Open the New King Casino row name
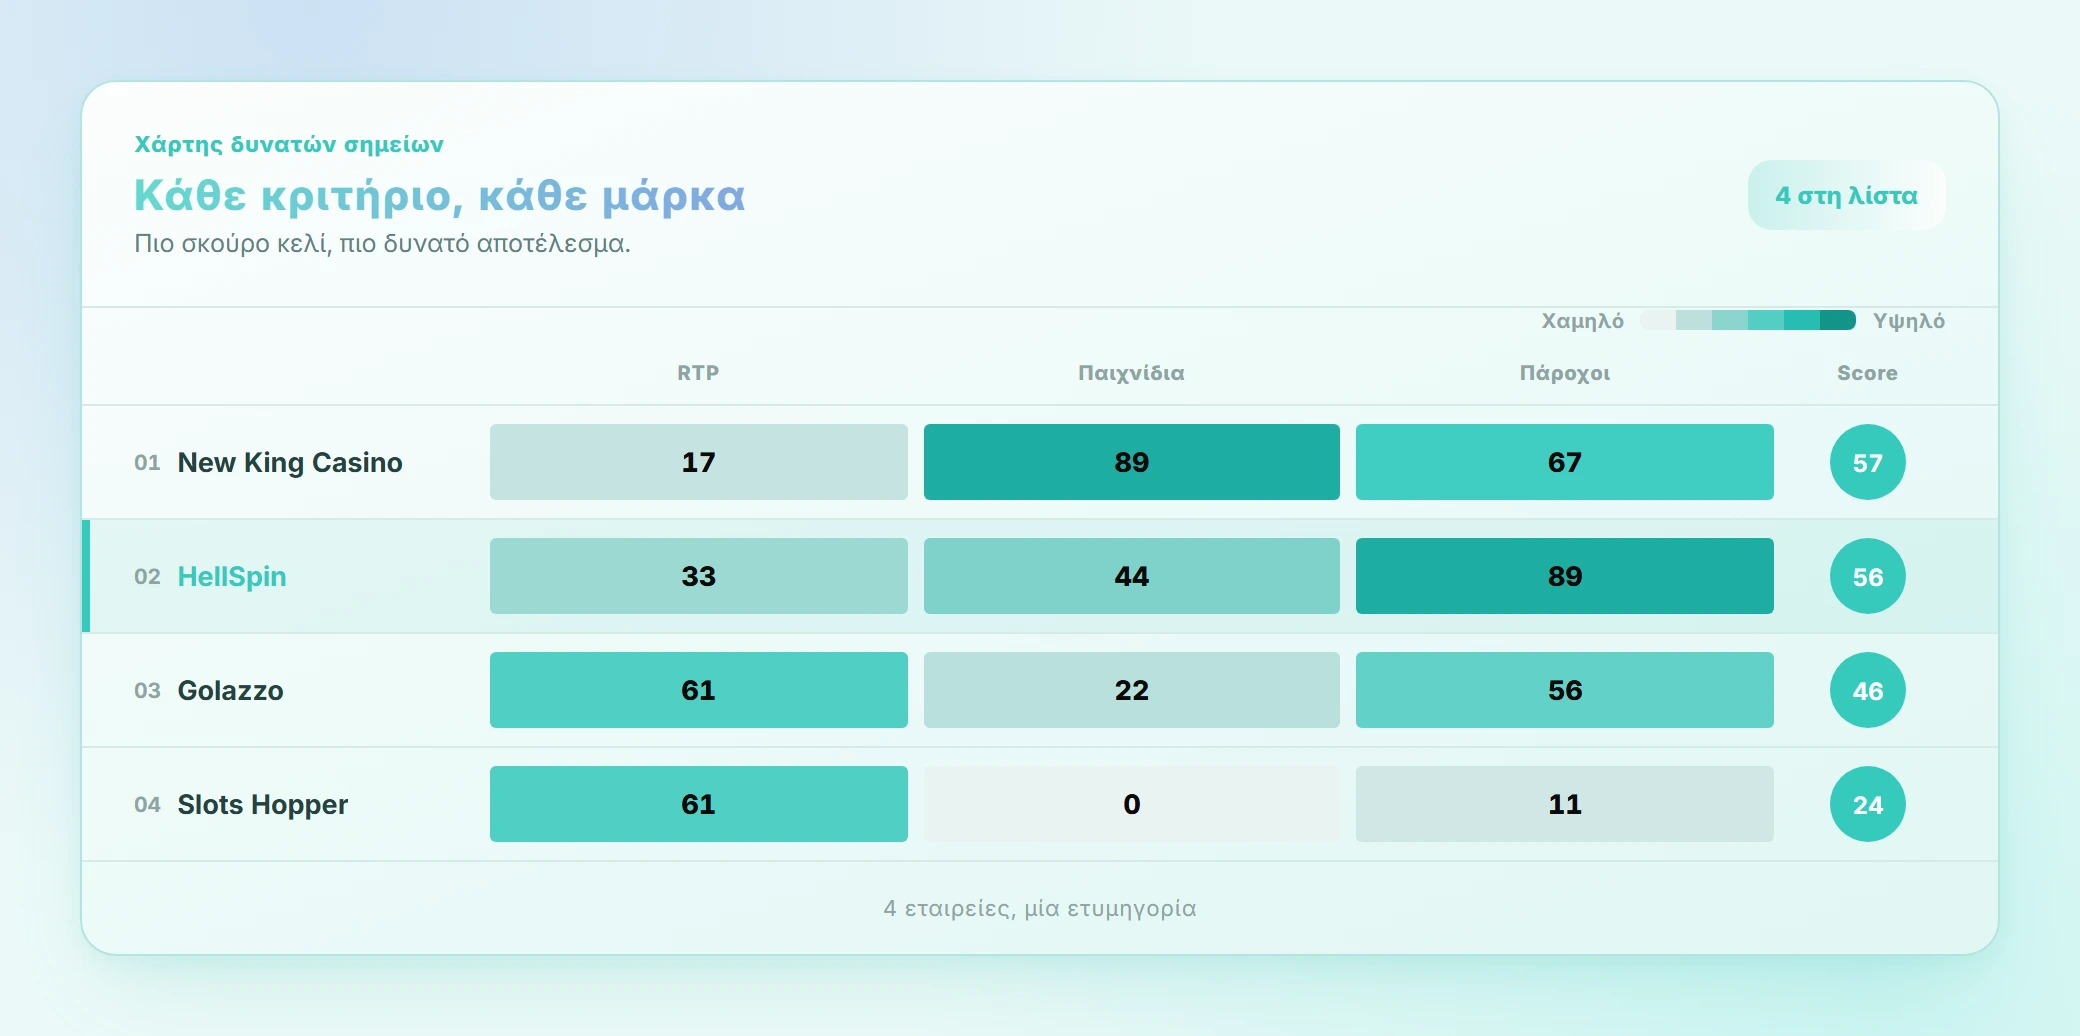2080x1036 pixels. (x=290, y=462)
